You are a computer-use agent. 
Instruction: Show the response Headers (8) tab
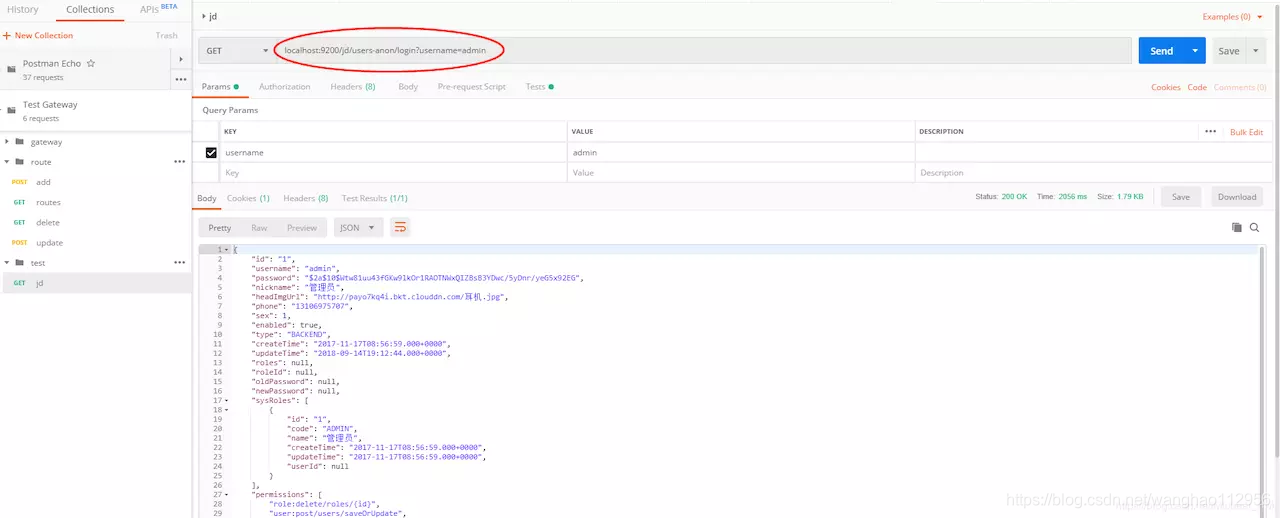pyautogui.click(x=306, y=198)
